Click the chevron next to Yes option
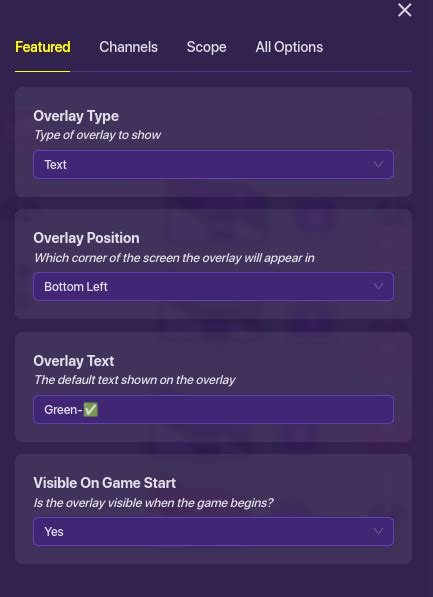This screenshot has width=433, height=597. [x=378, y=532]
